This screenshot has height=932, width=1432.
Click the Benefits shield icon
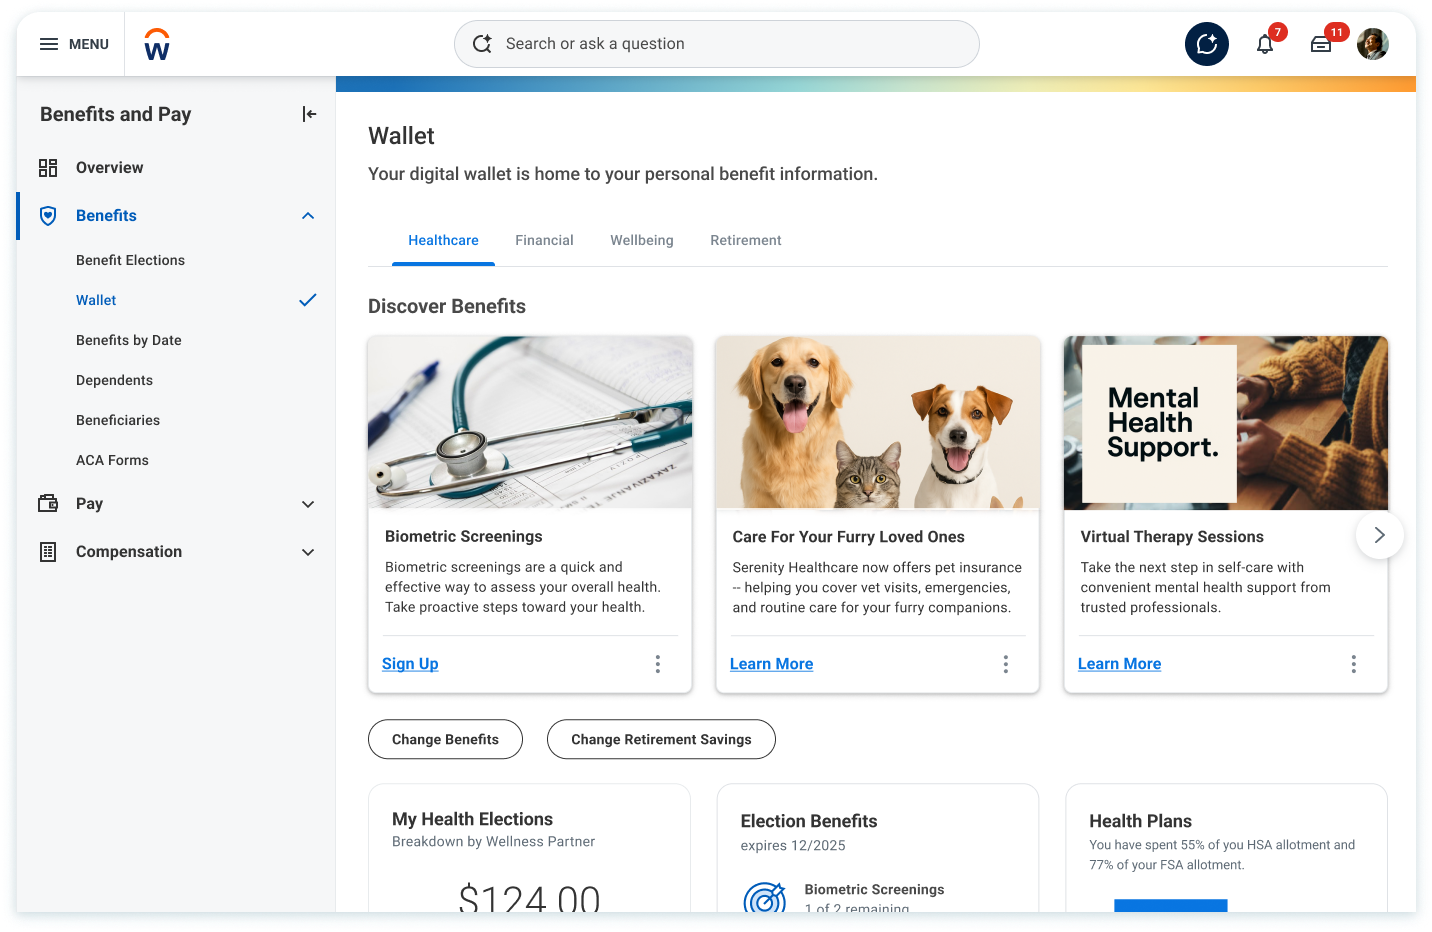[x=48, y=216]
